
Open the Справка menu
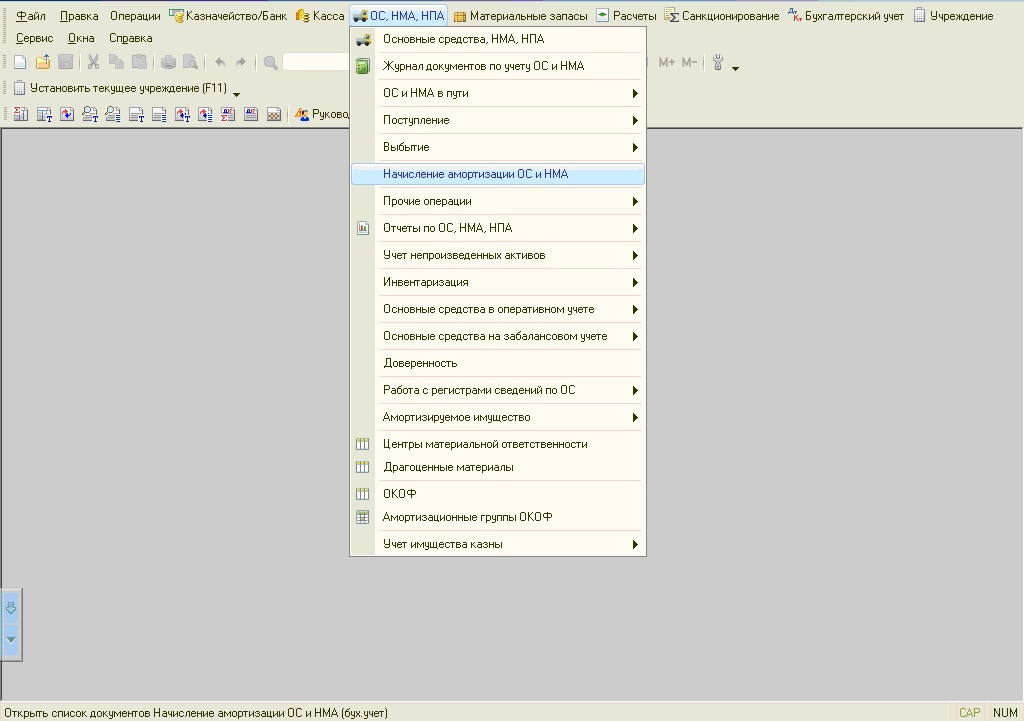pyautogui.click(x=131, y=38)
